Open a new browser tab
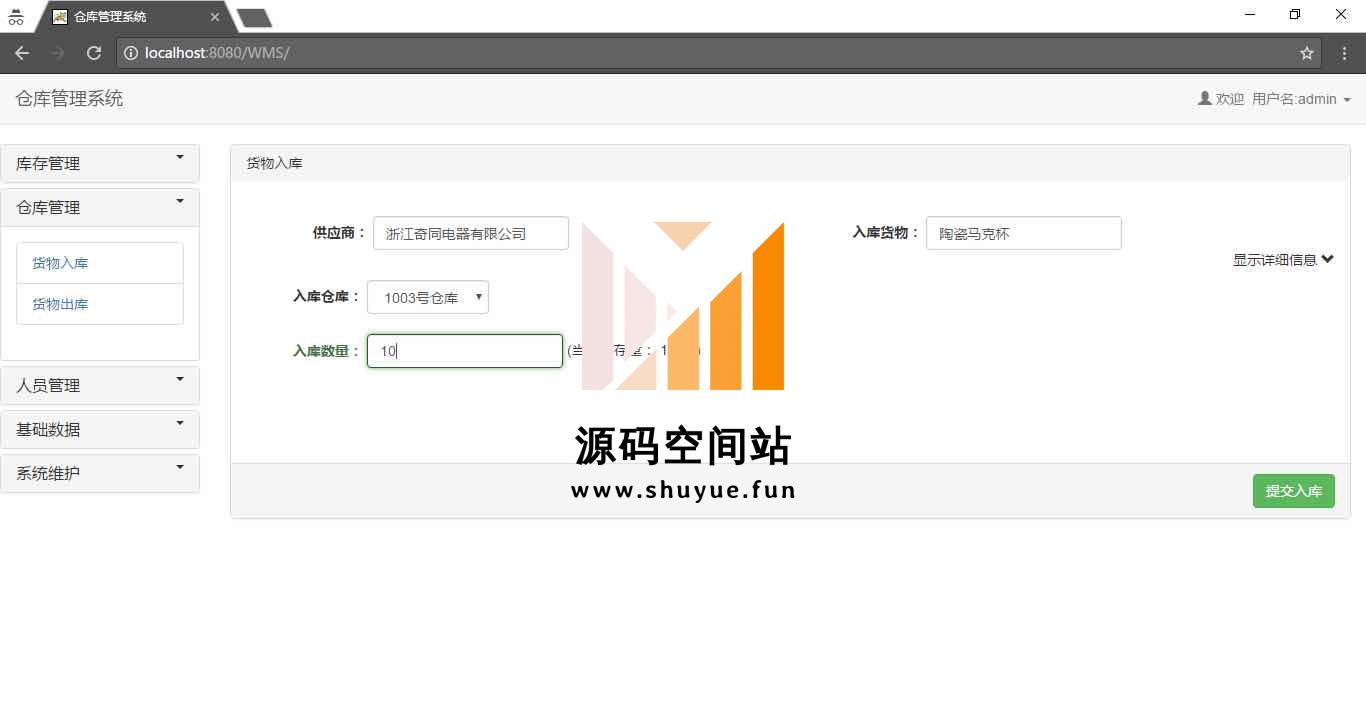Viewport: 1366px width, 727px height. 254,17
